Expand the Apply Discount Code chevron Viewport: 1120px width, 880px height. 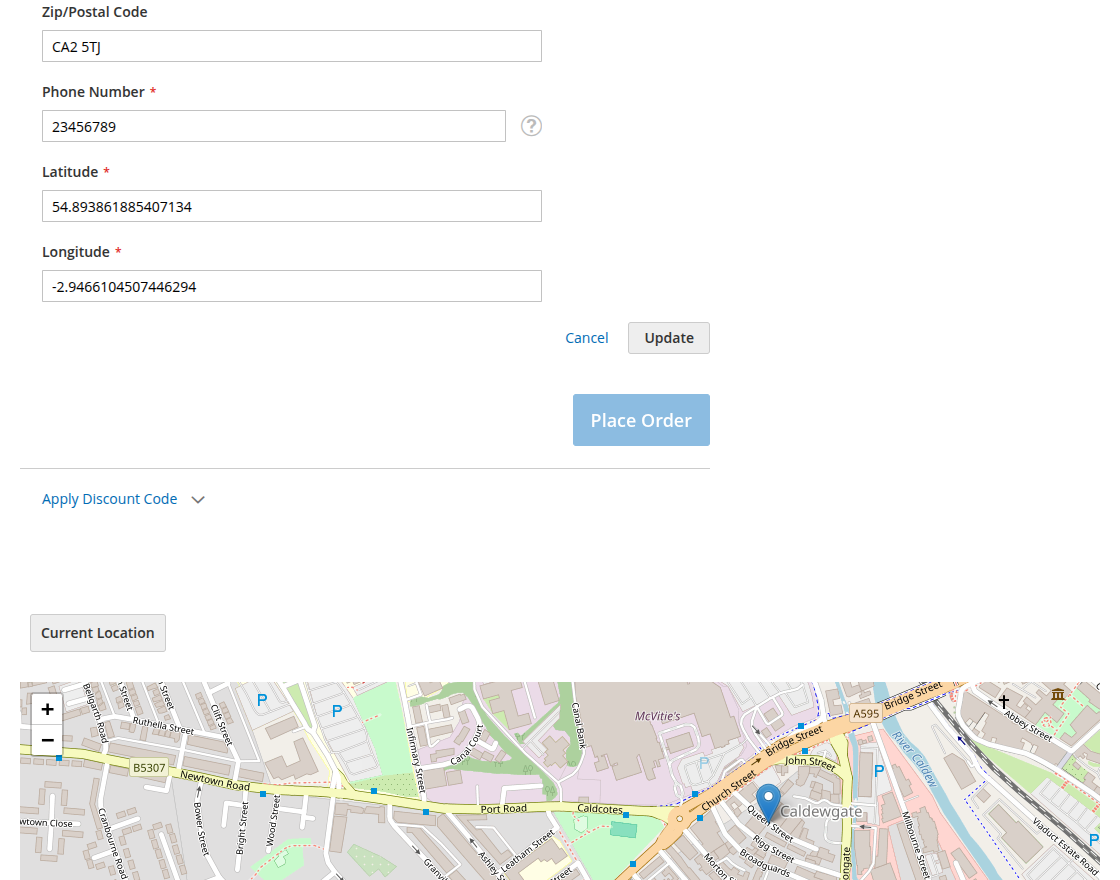[x=198, y=500]
